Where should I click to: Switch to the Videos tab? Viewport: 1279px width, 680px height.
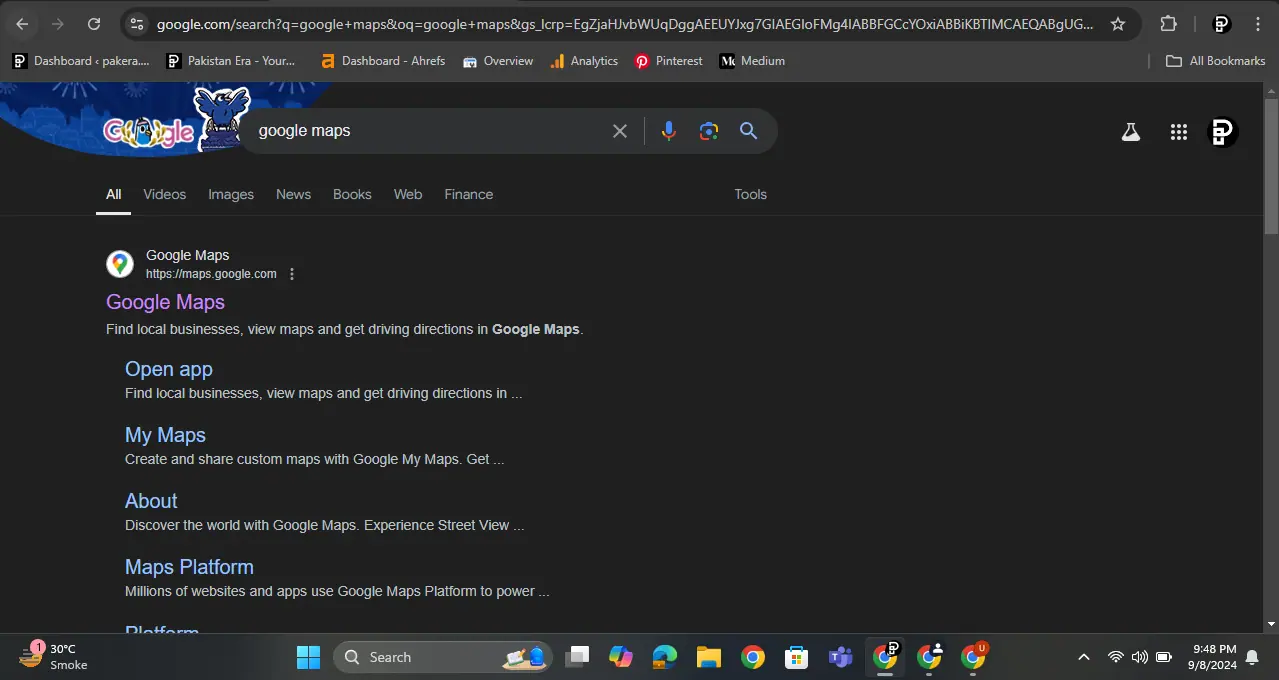pyautogui.click(x=165, y=195)
